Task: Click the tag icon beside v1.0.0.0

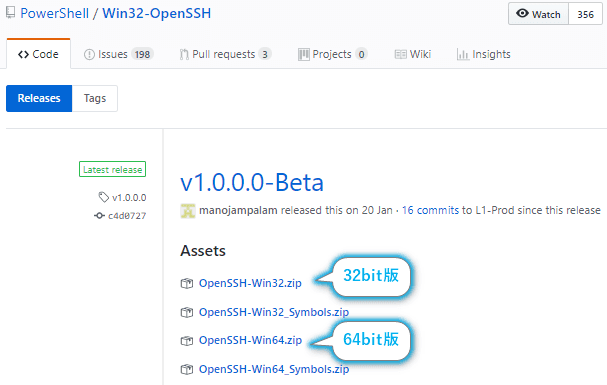Action: point(103,197)
